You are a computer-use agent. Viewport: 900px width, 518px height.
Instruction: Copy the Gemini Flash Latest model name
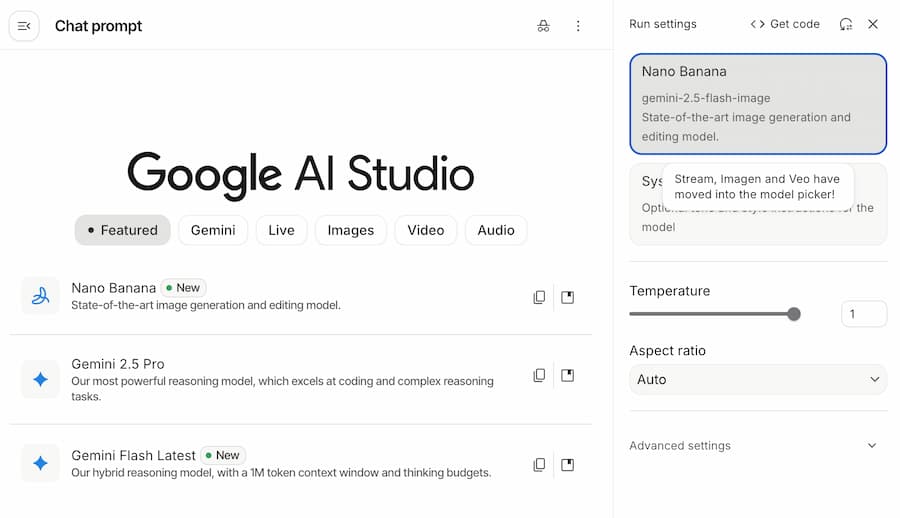point(539,464)
